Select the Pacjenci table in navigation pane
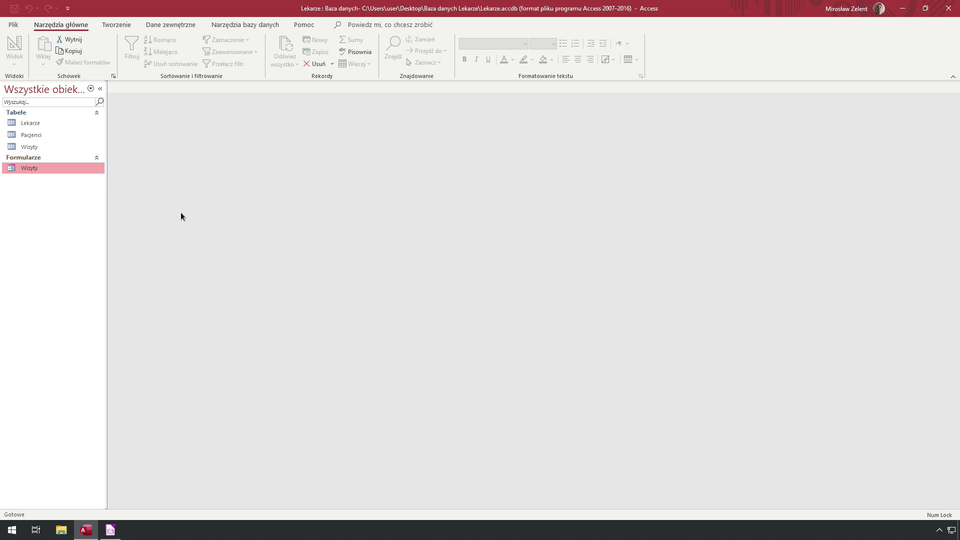 (x=31, y=135)
